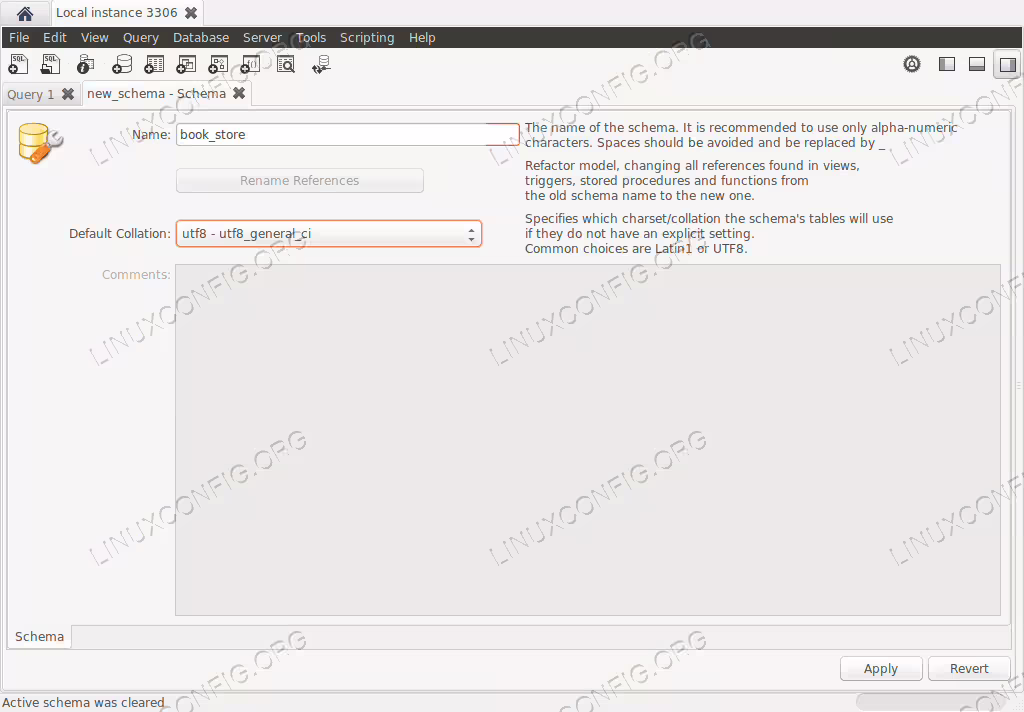Close the Local instance 3306 tab
Viewport: 1024px width, 712px height.
click(191, 12)
